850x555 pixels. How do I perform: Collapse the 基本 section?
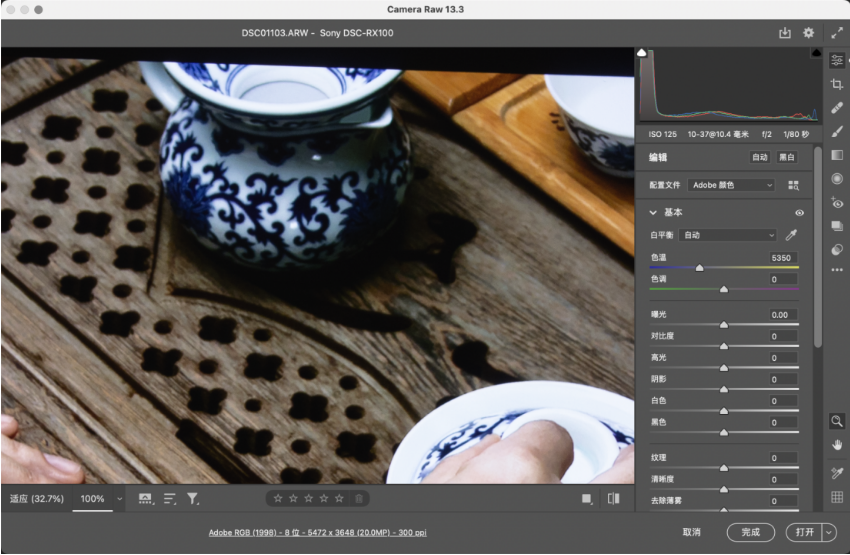click(653, 213)
